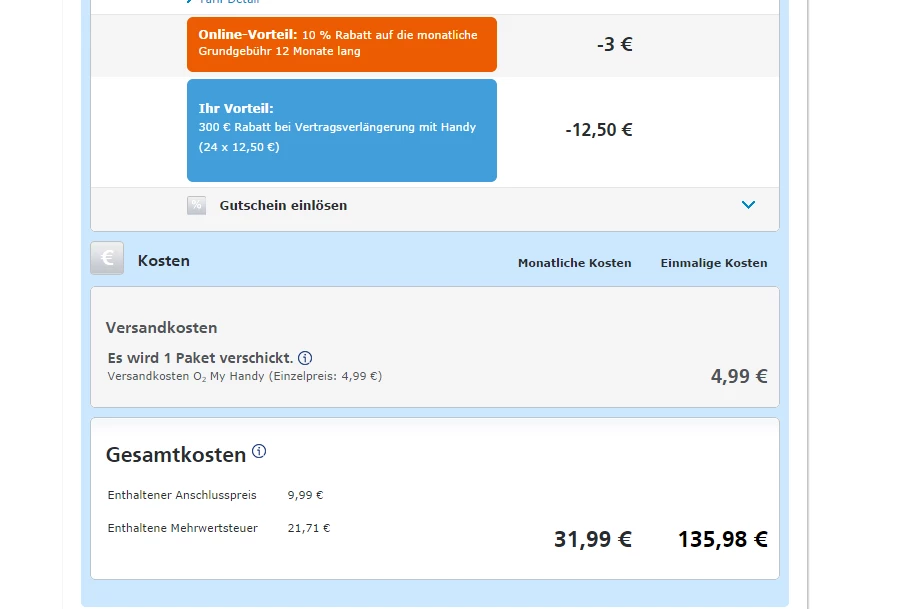Click the Gesamtkosten heading
Image resolution: width=913 pixels, height=609 pixels.
[x=176, y=455]
